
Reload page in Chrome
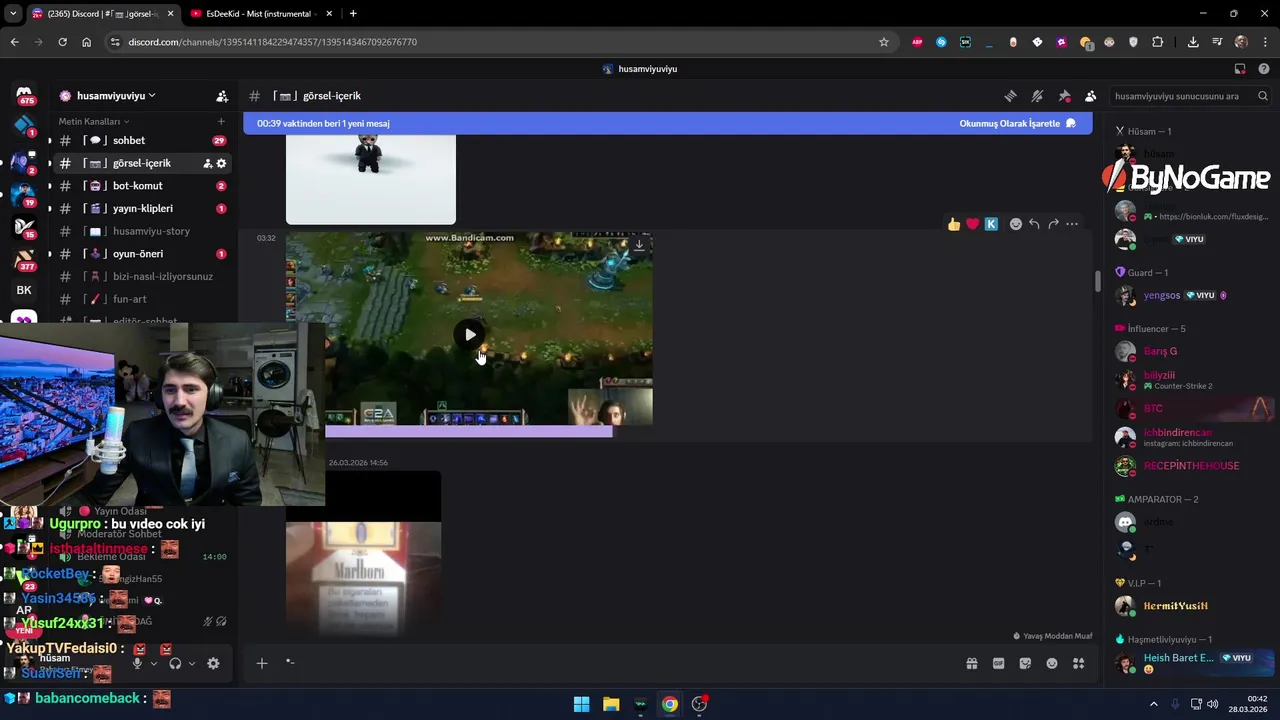tap(62, 42)
